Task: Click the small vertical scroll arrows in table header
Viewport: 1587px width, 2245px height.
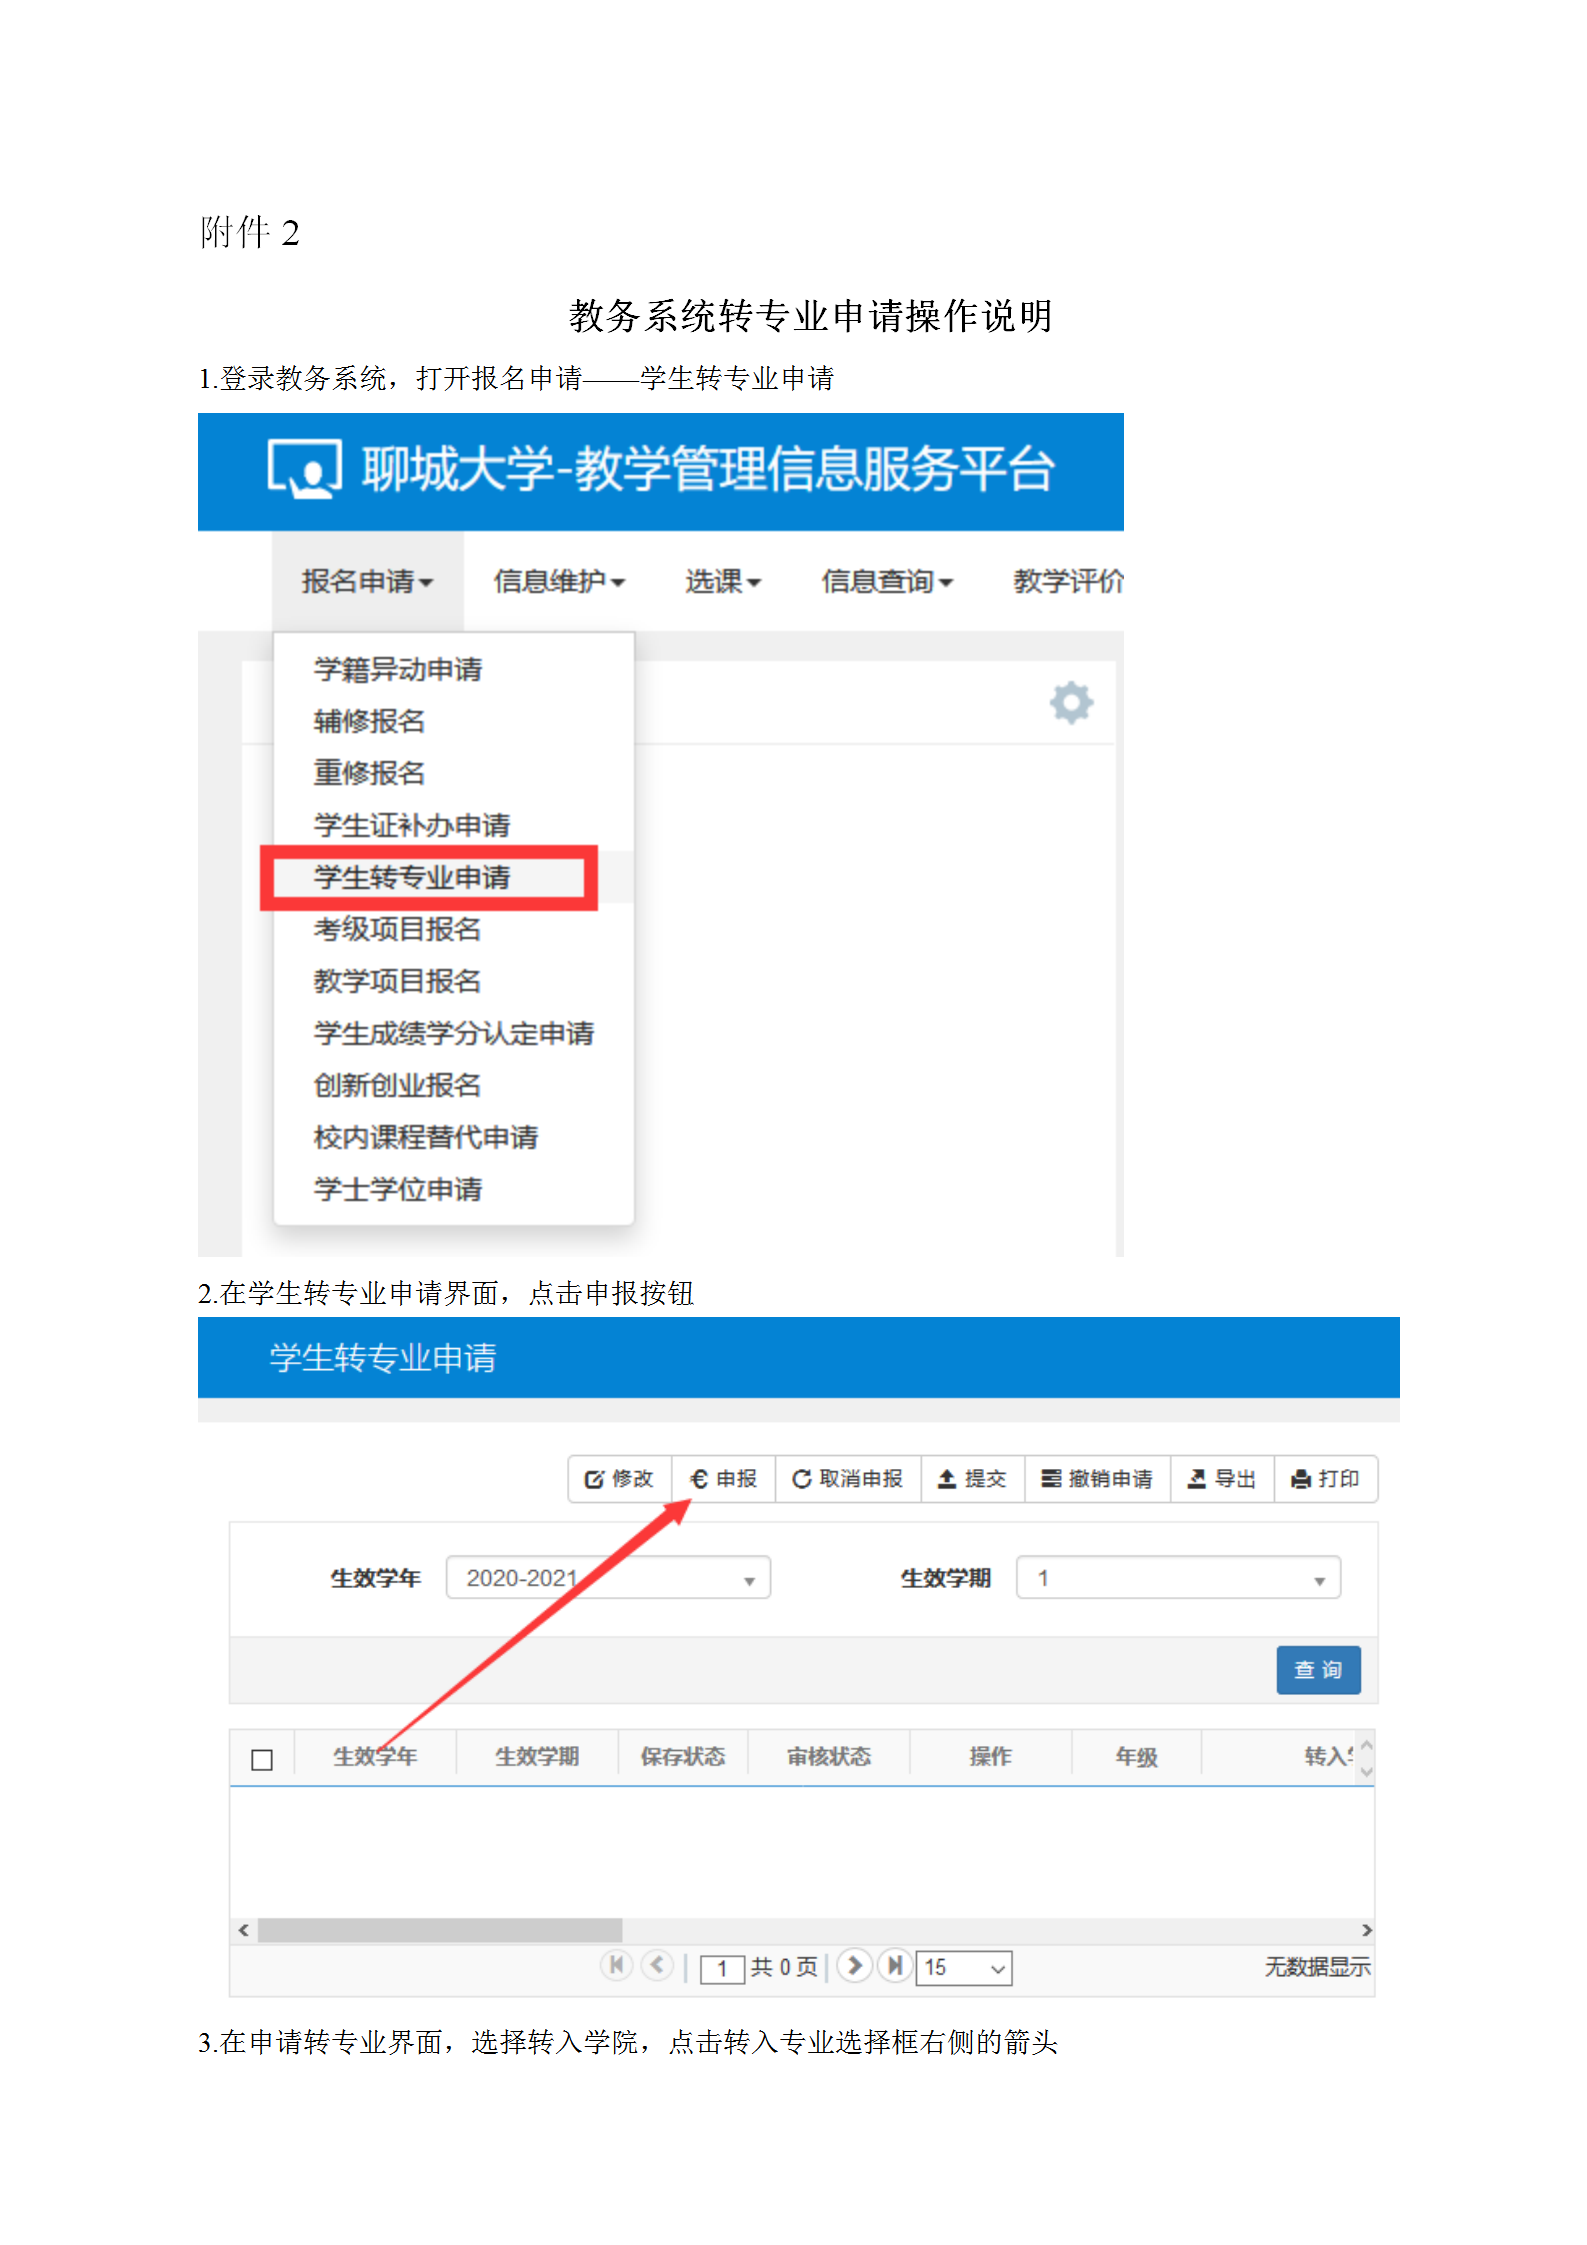Action: 1366,1759
